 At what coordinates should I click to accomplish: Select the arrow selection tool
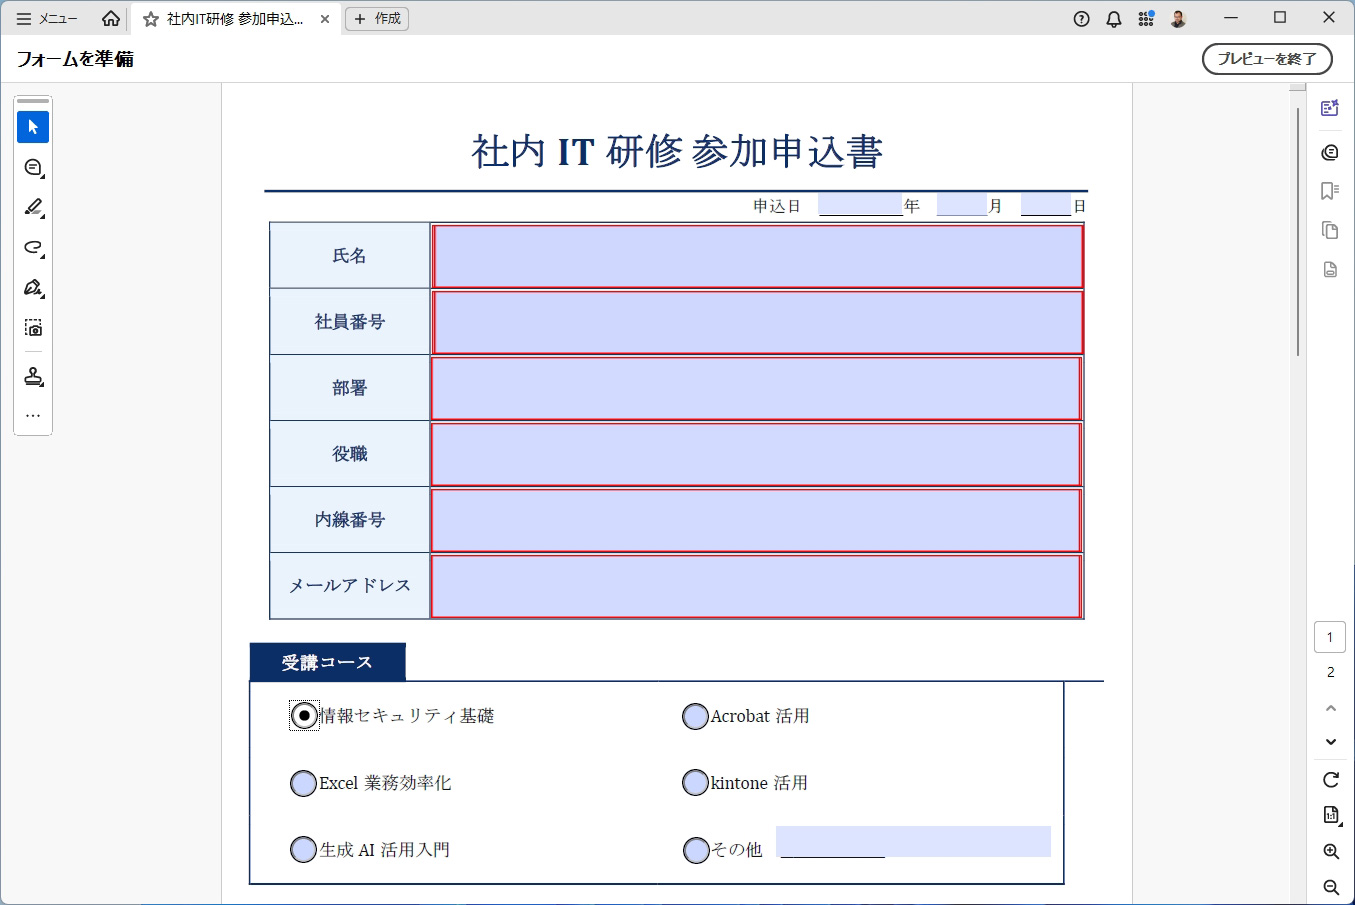[33, 127]
